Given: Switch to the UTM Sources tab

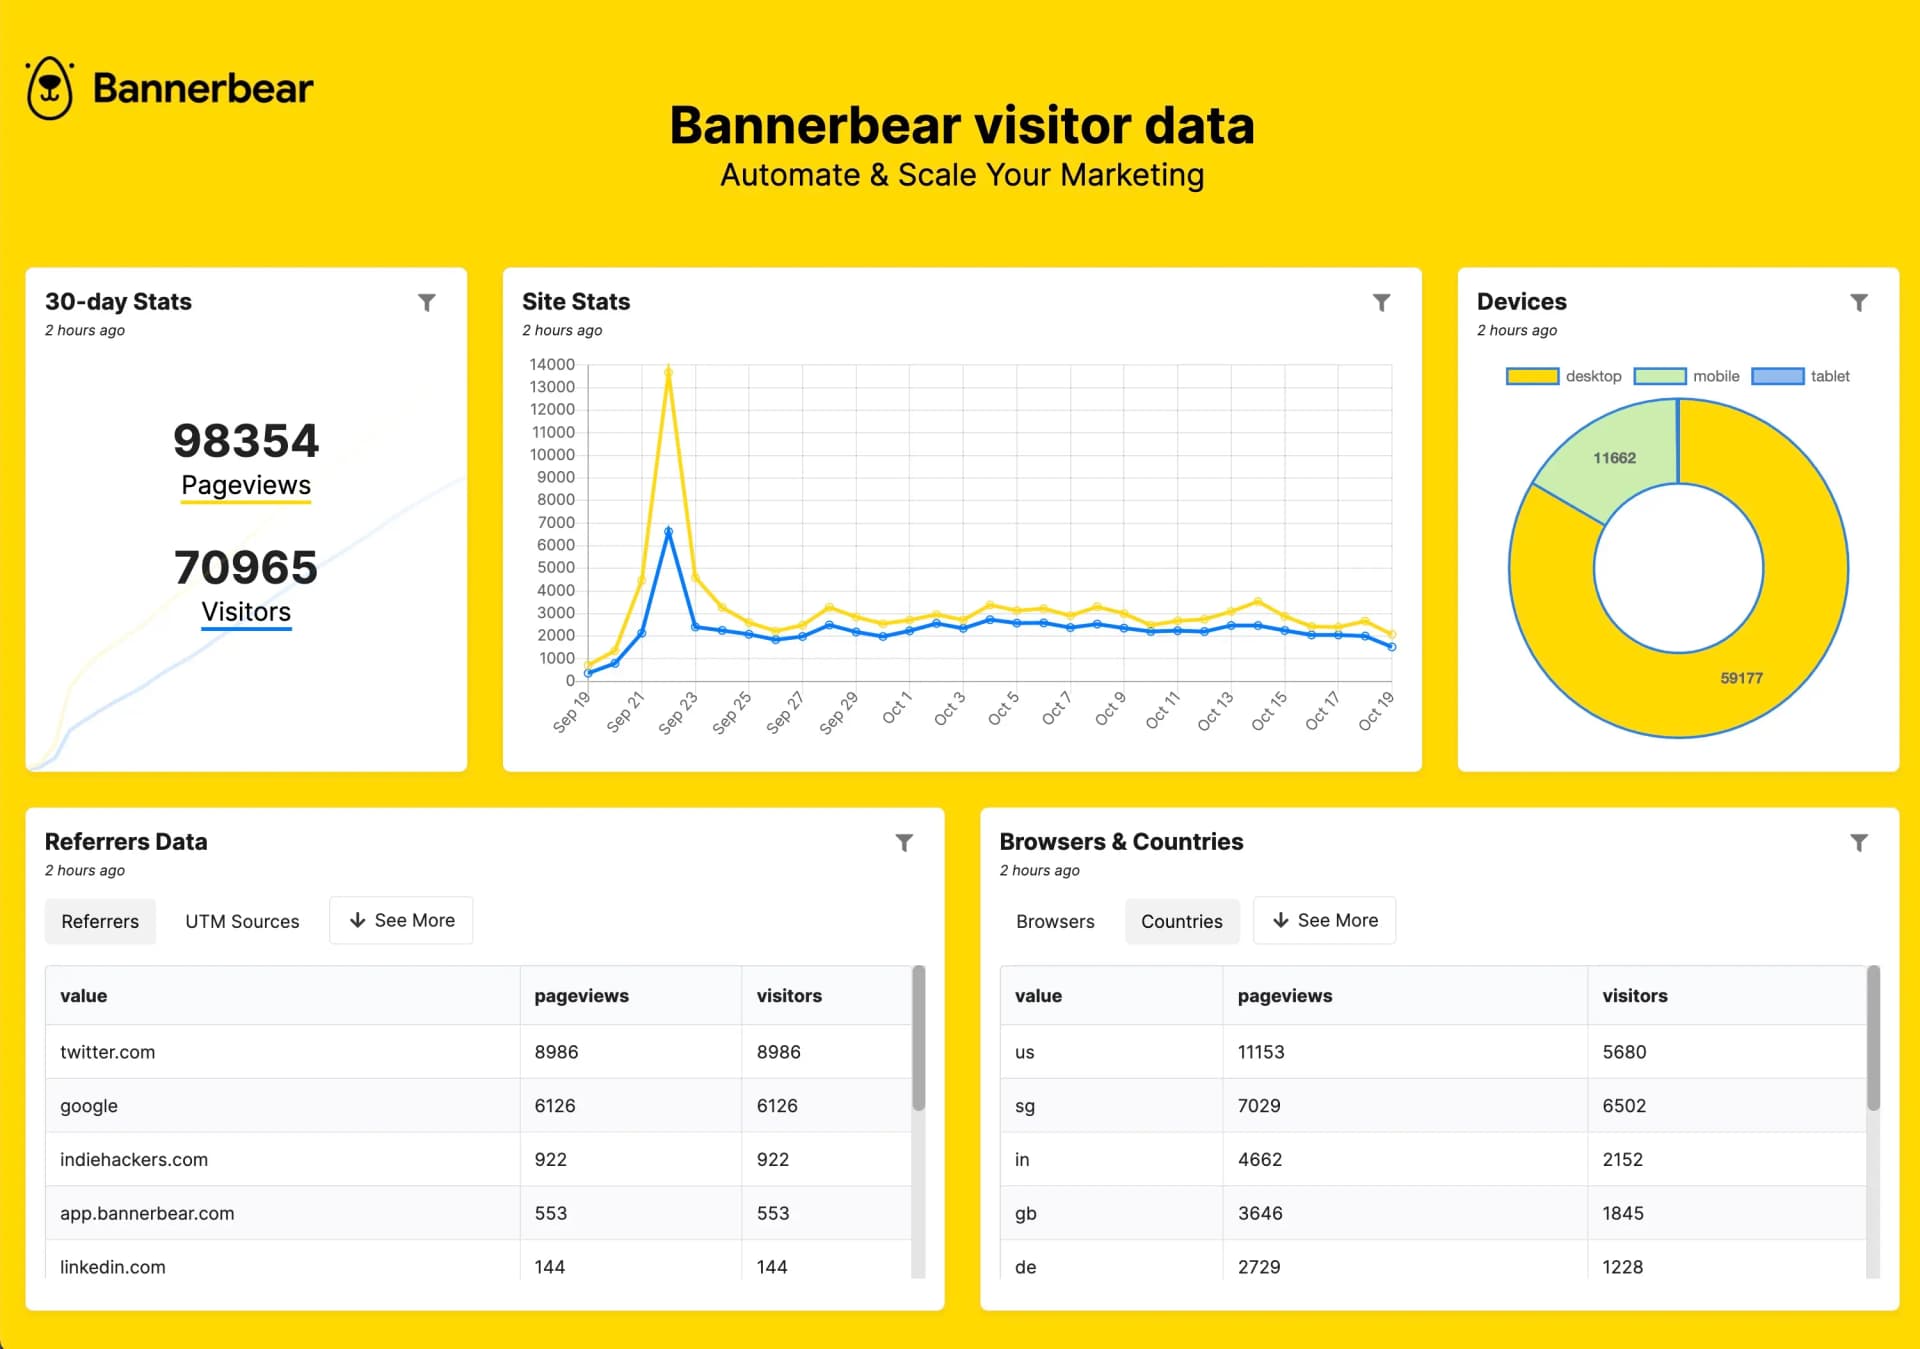Looking at the screenshot, I should [x=242, y=921].
